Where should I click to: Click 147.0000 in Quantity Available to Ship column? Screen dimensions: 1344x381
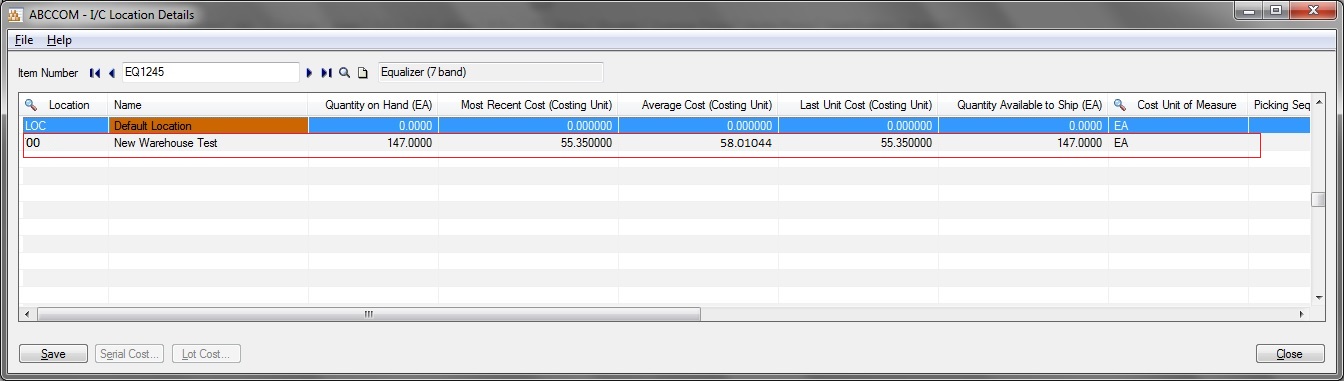point(1023,143)
